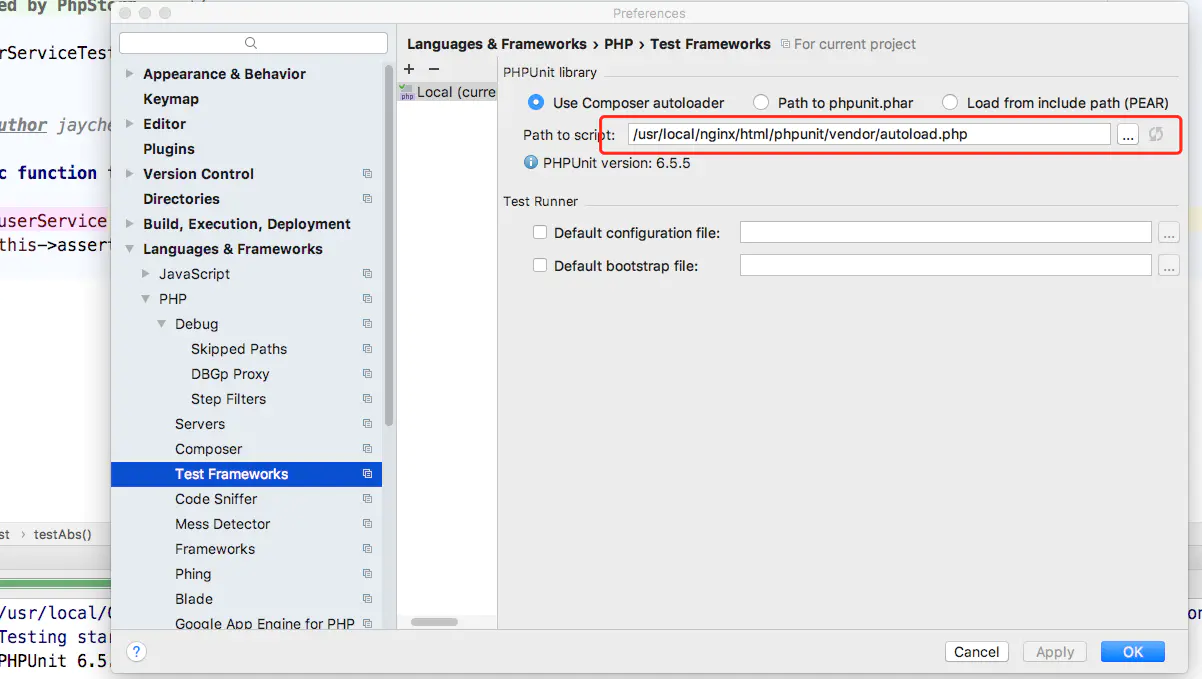Click the project-scope icon beside DBGp Proxy

pos(367,374)
